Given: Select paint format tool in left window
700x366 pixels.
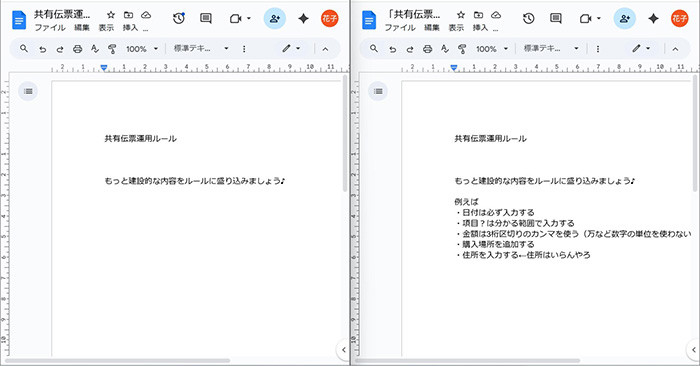Looking at the screenshot, I should pos(112,49).
